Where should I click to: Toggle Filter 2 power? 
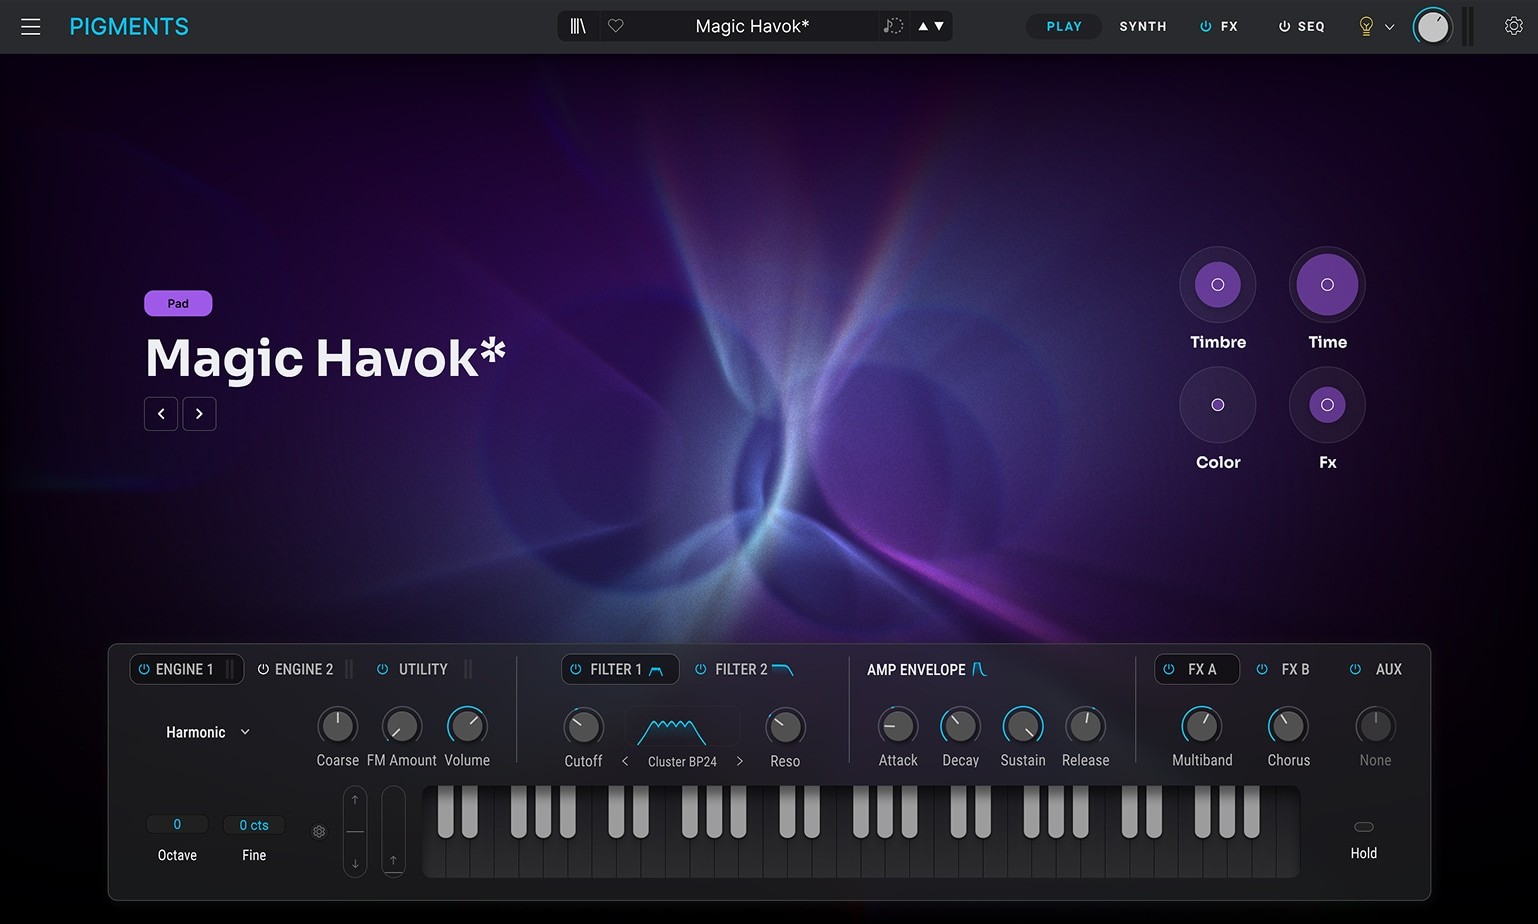click(700, 669)
